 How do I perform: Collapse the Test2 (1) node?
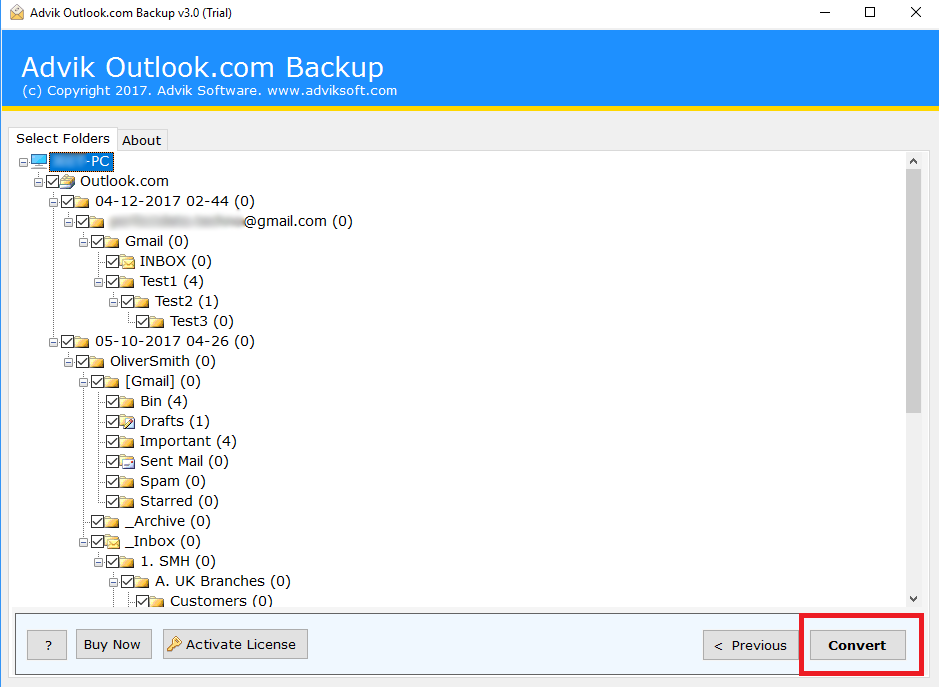(x=113, y=302)
